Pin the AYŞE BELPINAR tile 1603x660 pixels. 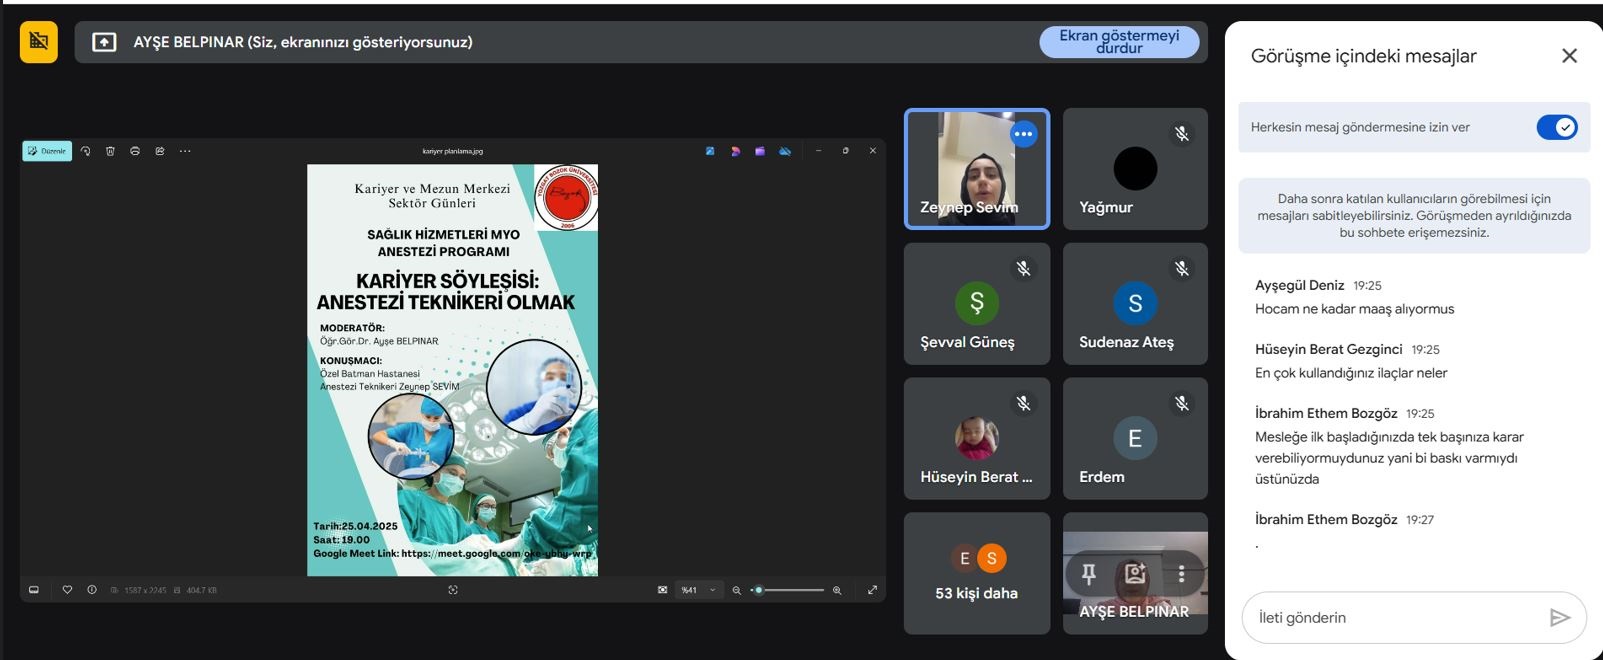[1089, 574]
